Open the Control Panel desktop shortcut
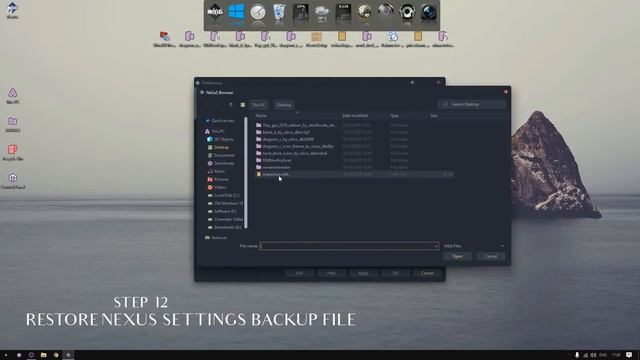This screenshot has width=640, height=360. coord(13,181)
